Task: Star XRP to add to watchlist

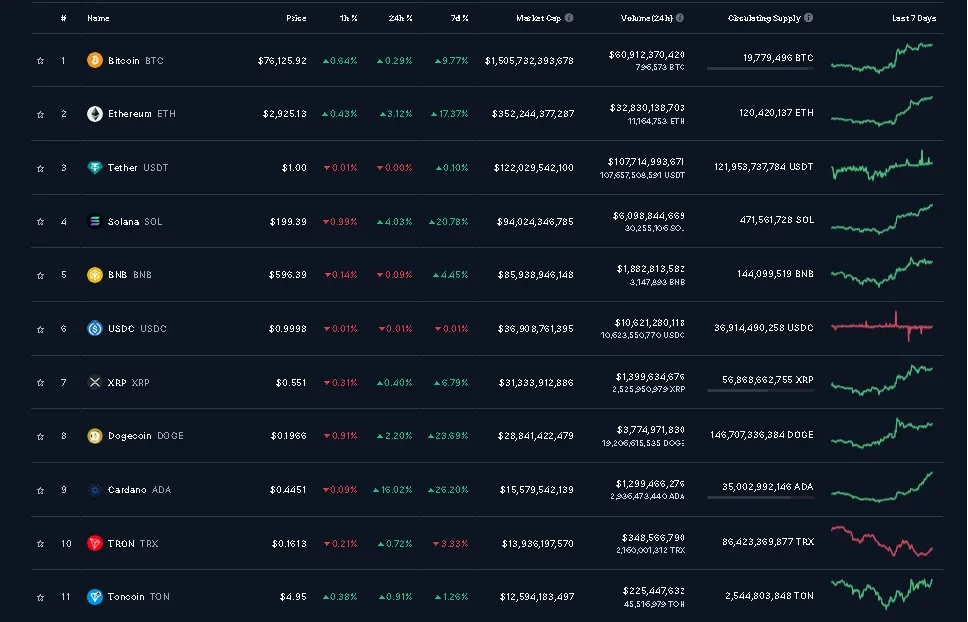Action: (40, 383)
